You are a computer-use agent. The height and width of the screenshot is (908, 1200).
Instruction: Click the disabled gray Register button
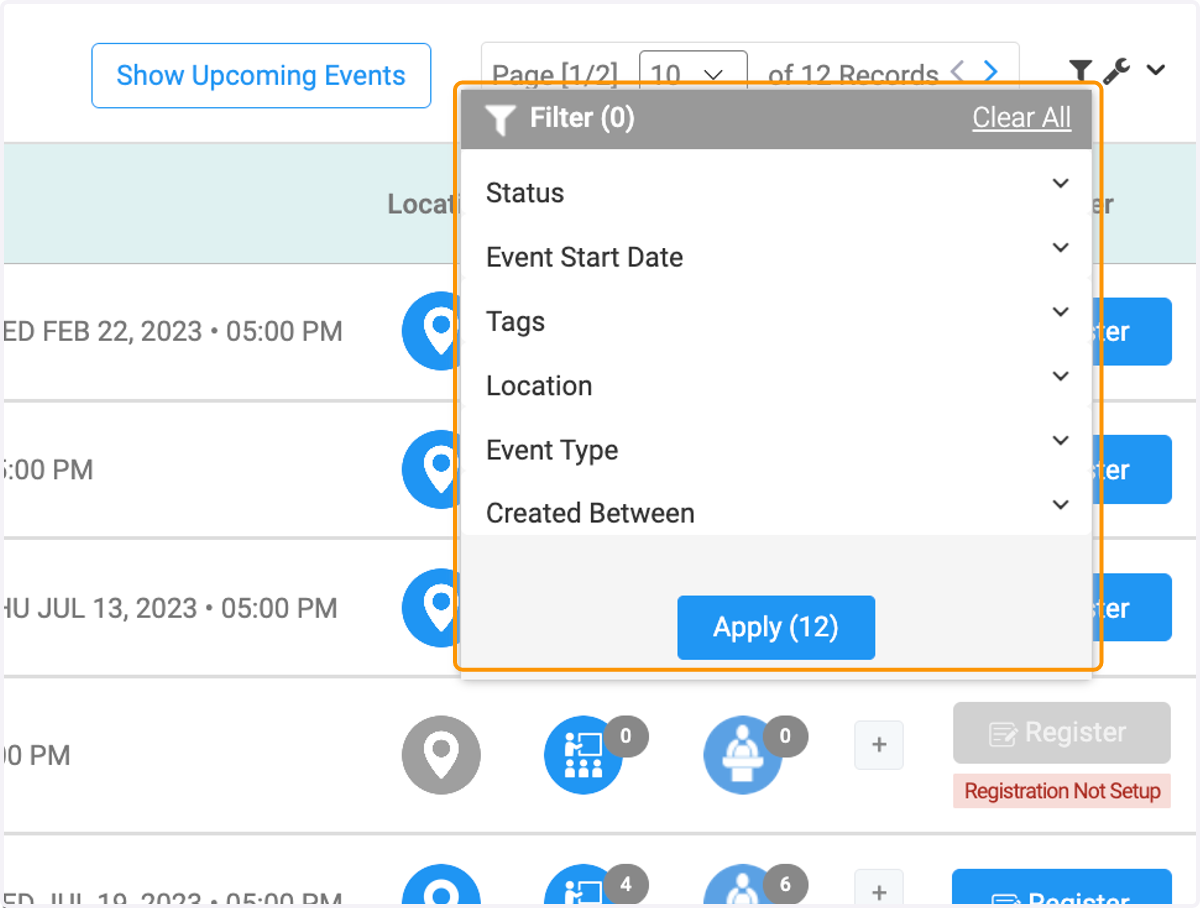coord(1061,733)
